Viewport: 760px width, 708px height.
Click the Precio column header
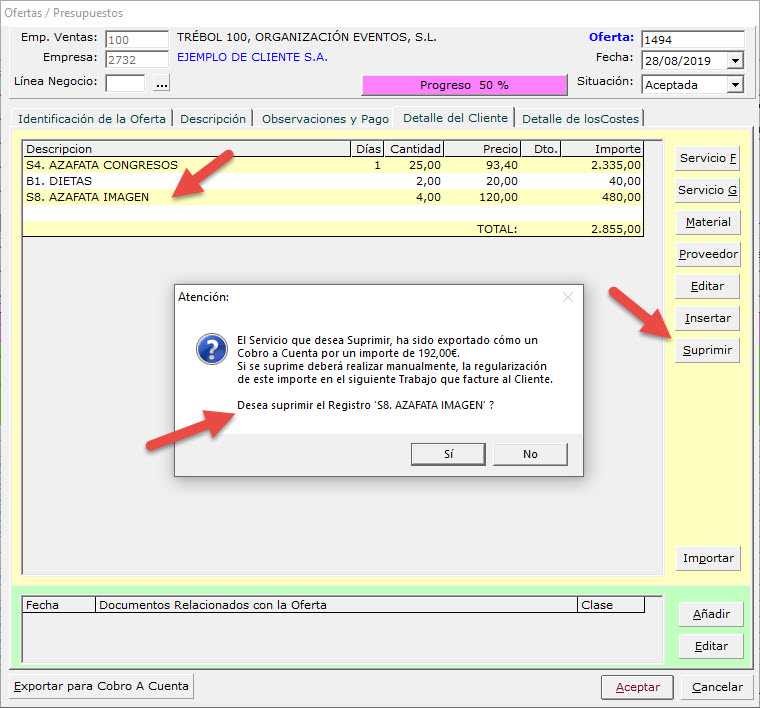click(x=483, y=149)
